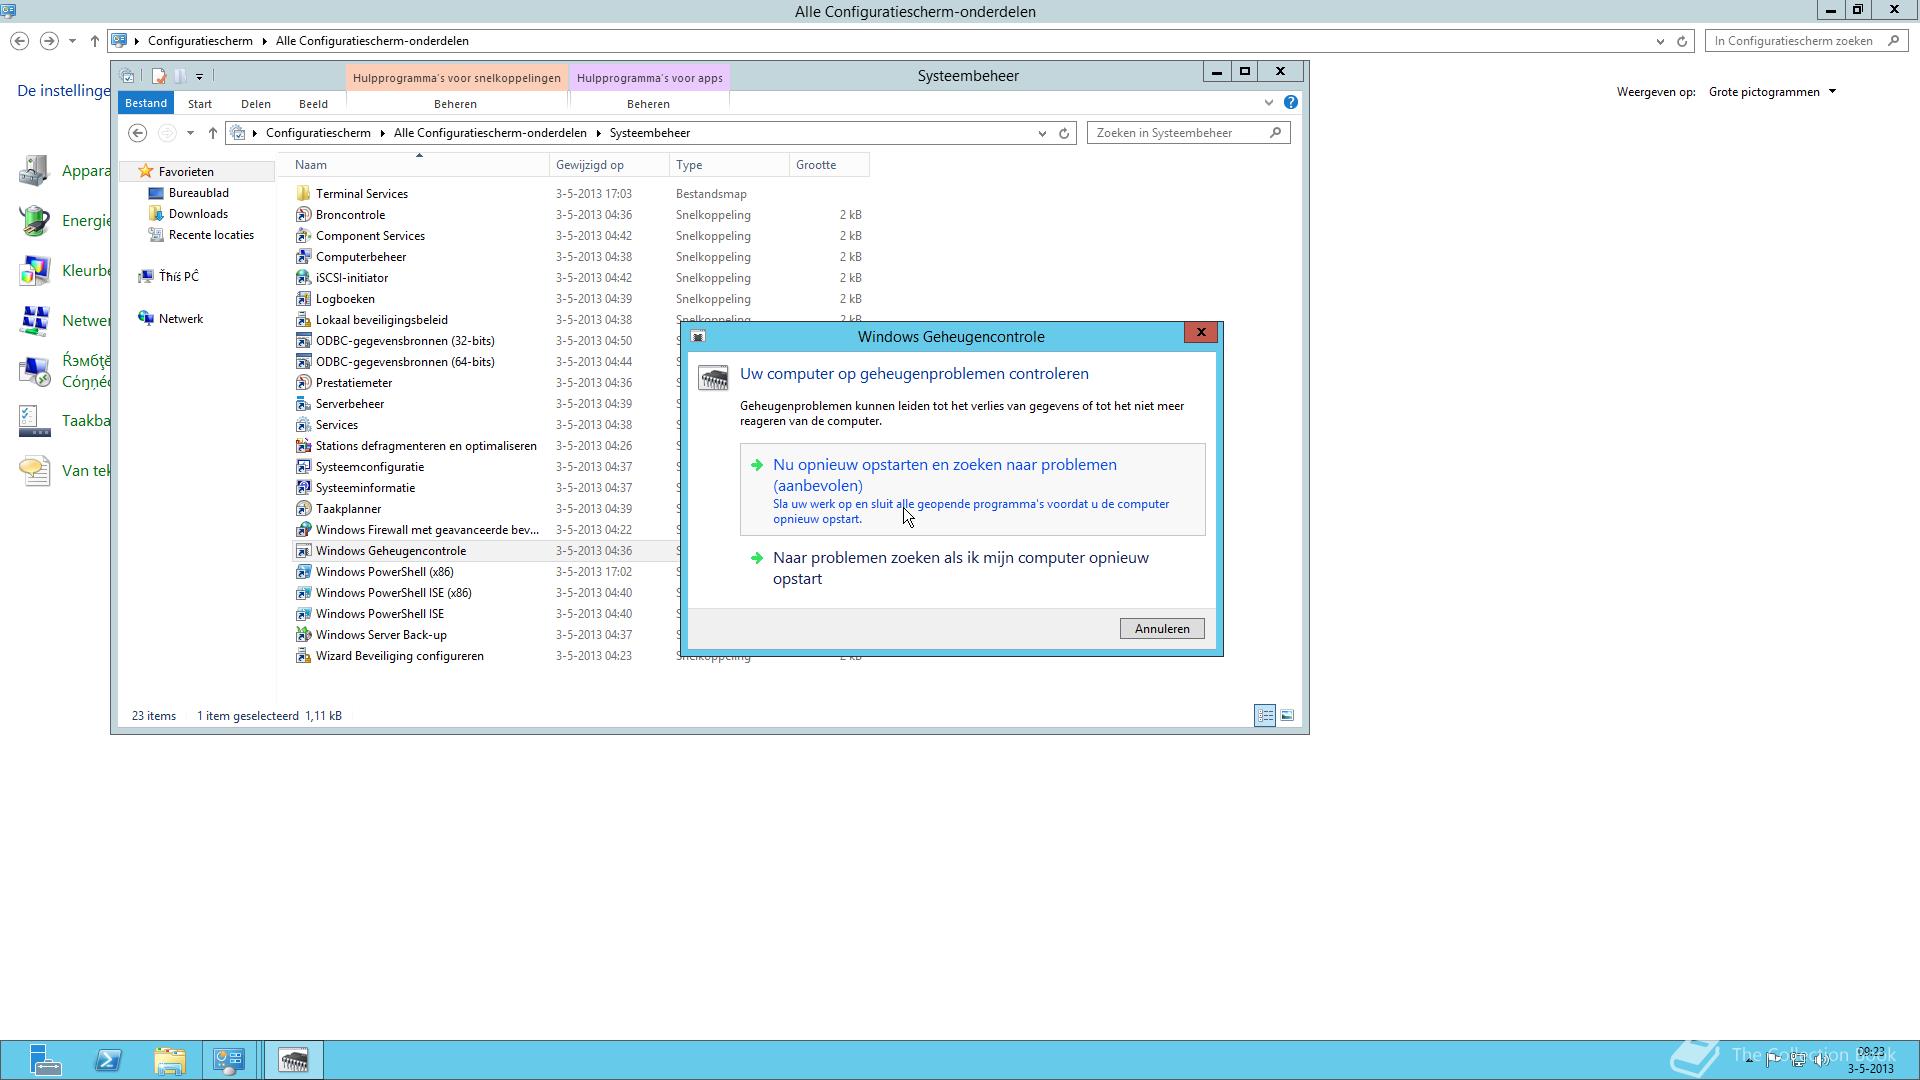
Task: Select Bureaublad in the navigation pane
Action: click(198, 193)
